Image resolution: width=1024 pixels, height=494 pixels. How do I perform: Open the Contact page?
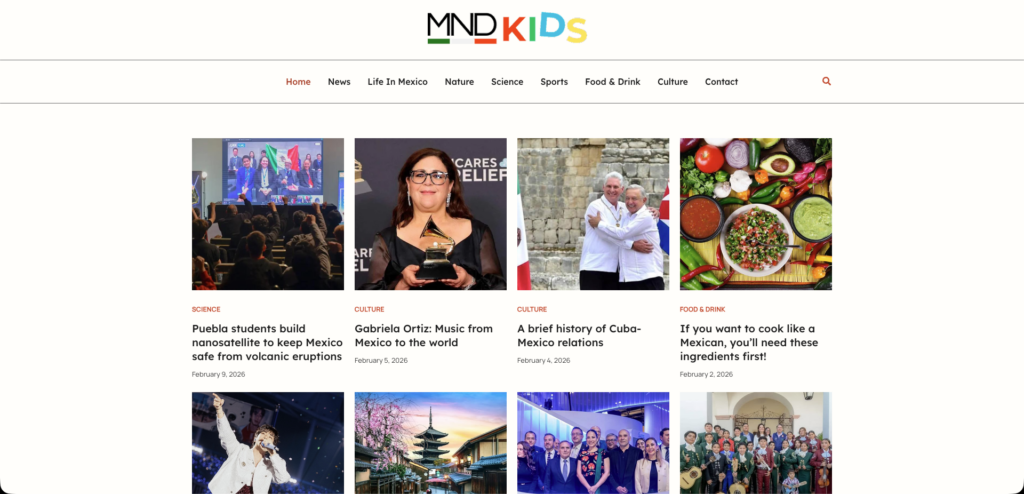721,82
